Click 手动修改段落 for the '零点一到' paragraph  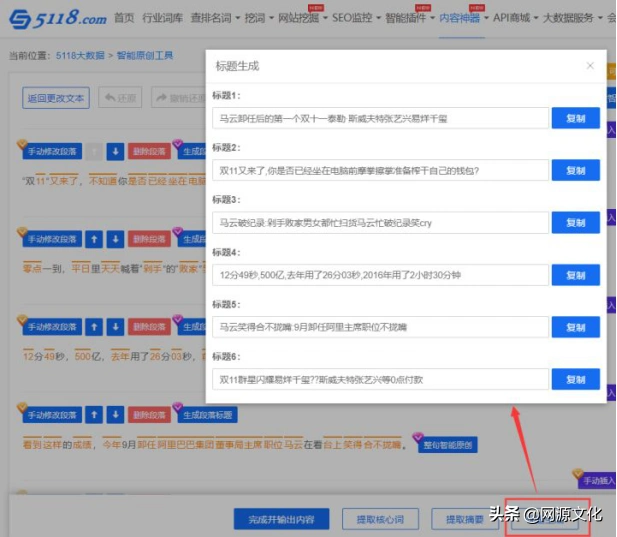(x=52, y=239)
